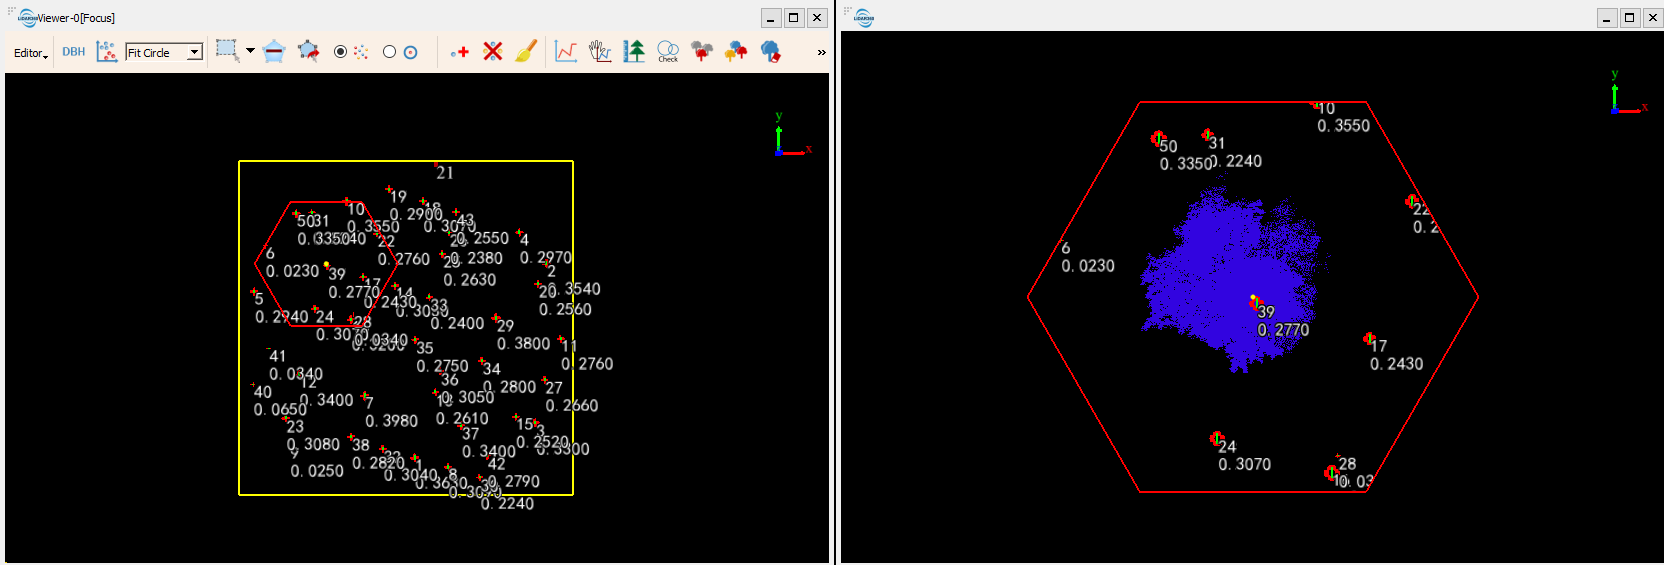Click the Check circles icon

668,52
